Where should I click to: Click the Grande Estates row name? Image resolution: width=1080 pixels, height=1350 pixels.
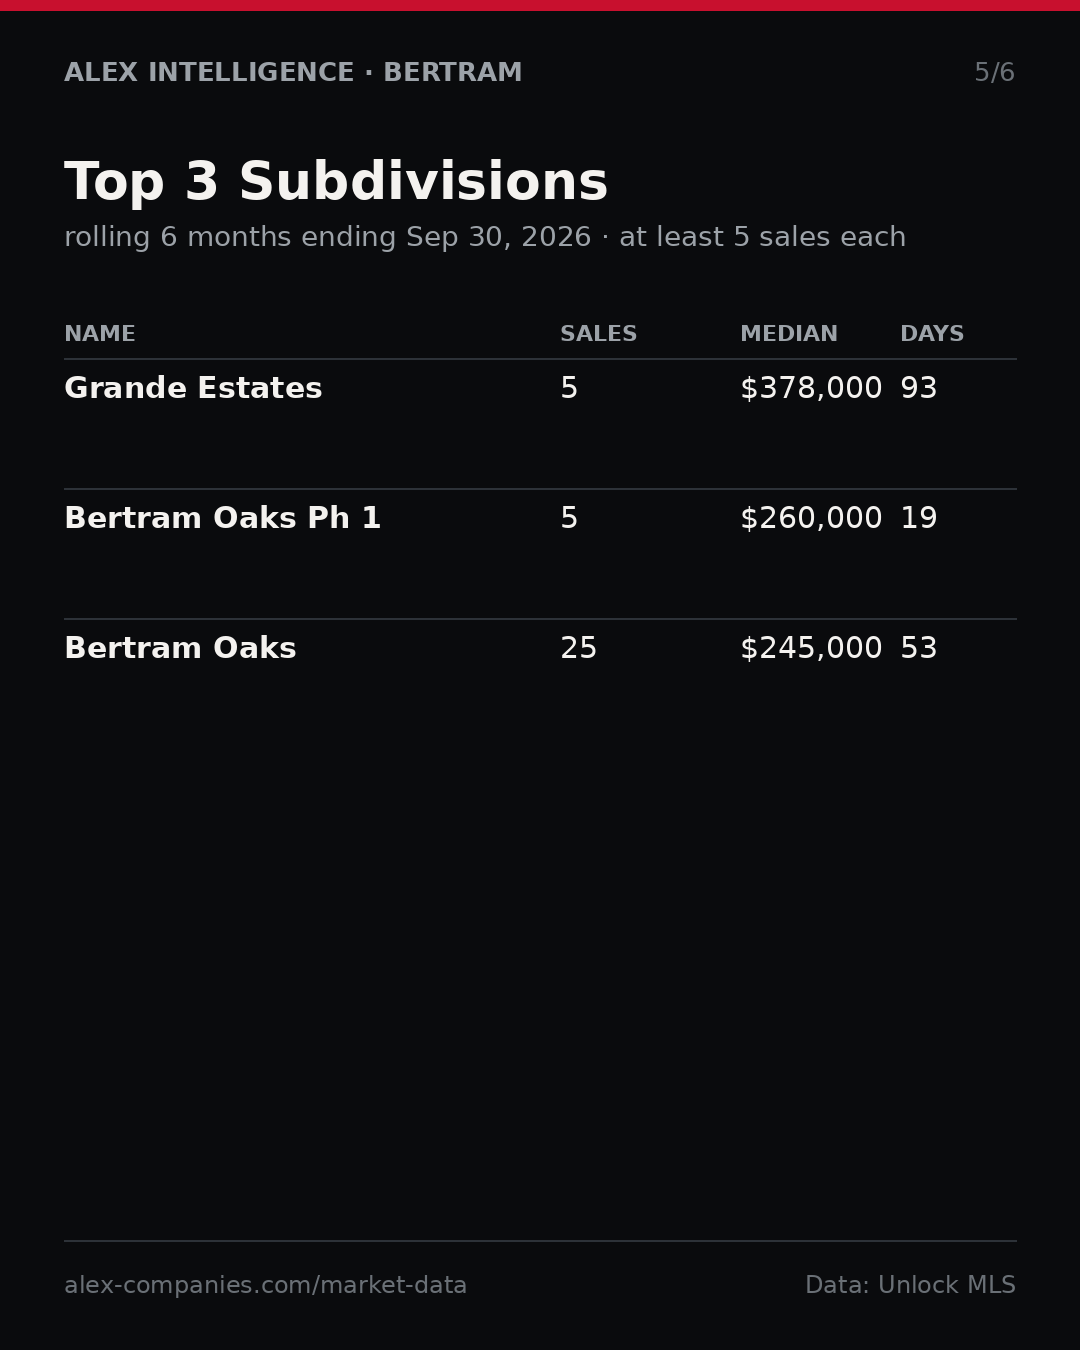pos(193,389)
